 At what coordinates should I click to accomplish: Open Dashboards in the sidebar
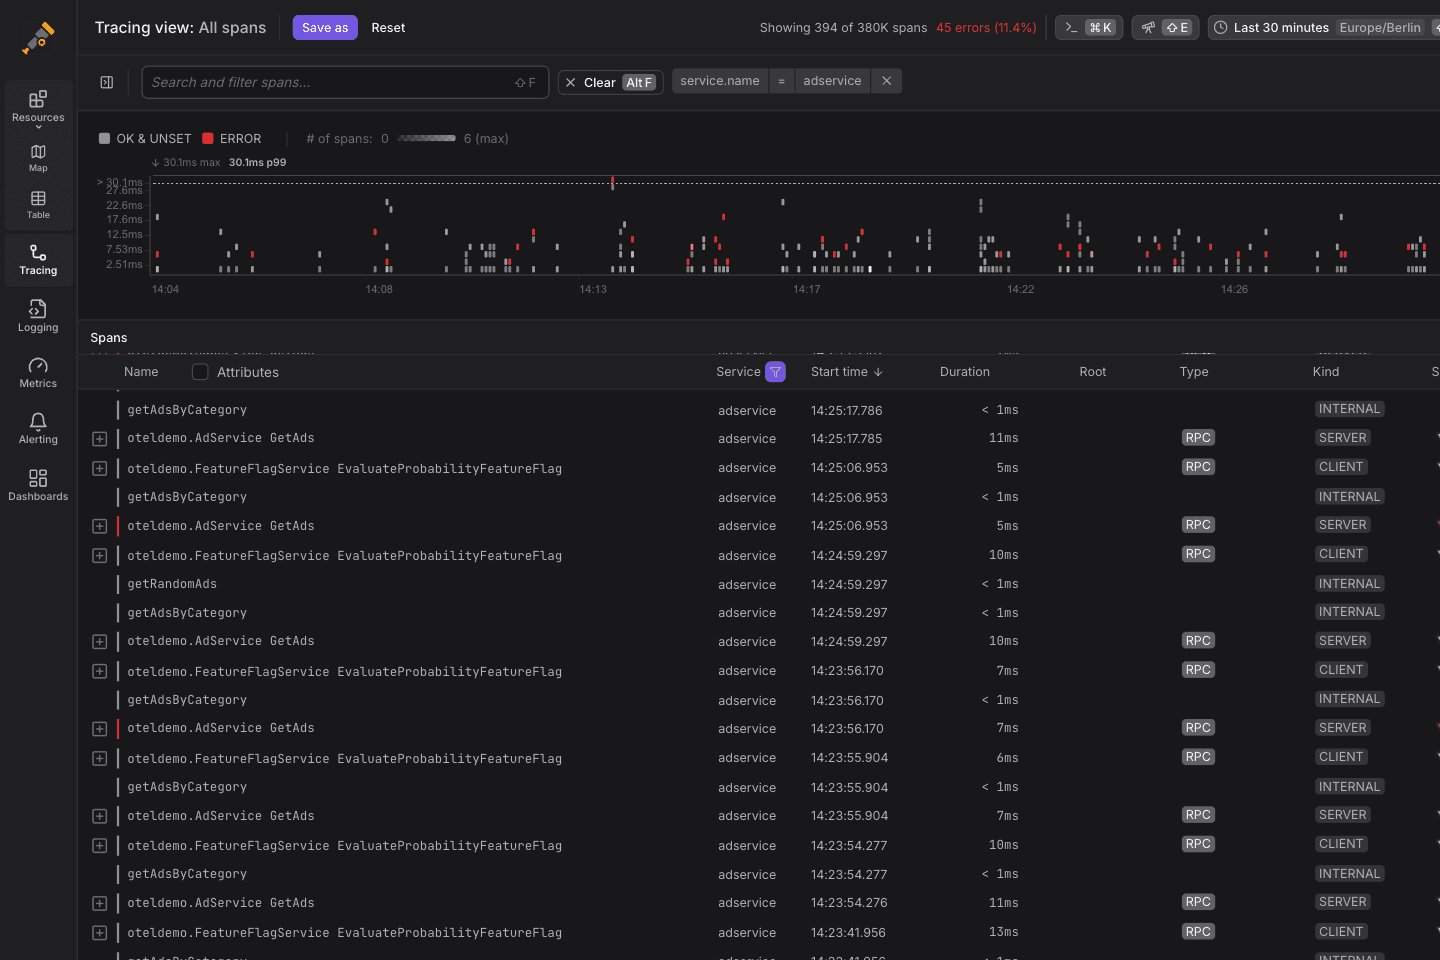tap(38, 484)
